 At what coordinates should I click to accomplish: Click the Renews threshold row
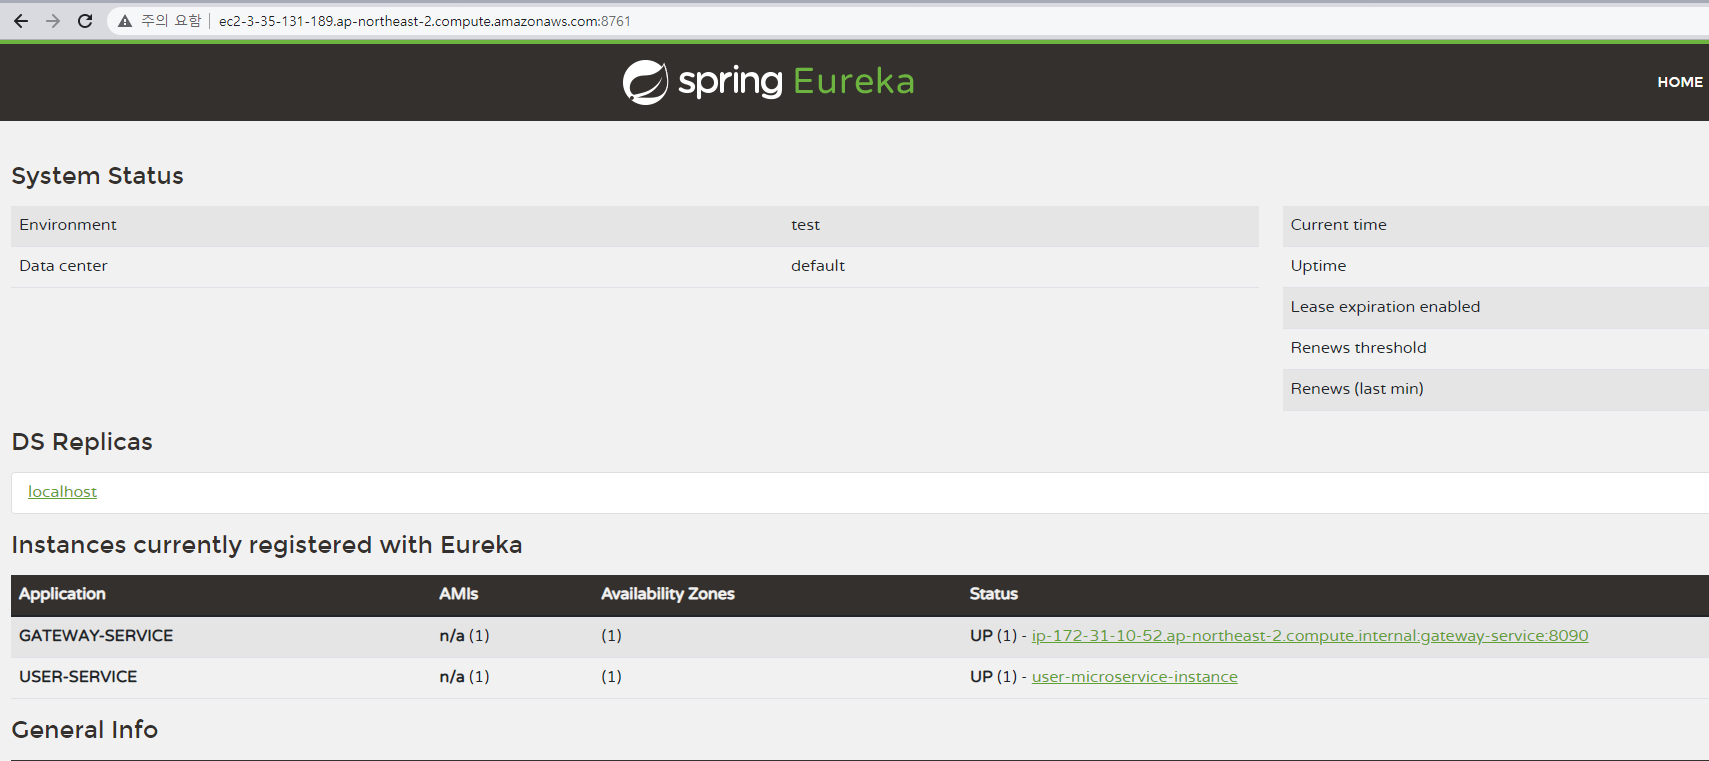pyautogui.click(x=1496, y=349)
